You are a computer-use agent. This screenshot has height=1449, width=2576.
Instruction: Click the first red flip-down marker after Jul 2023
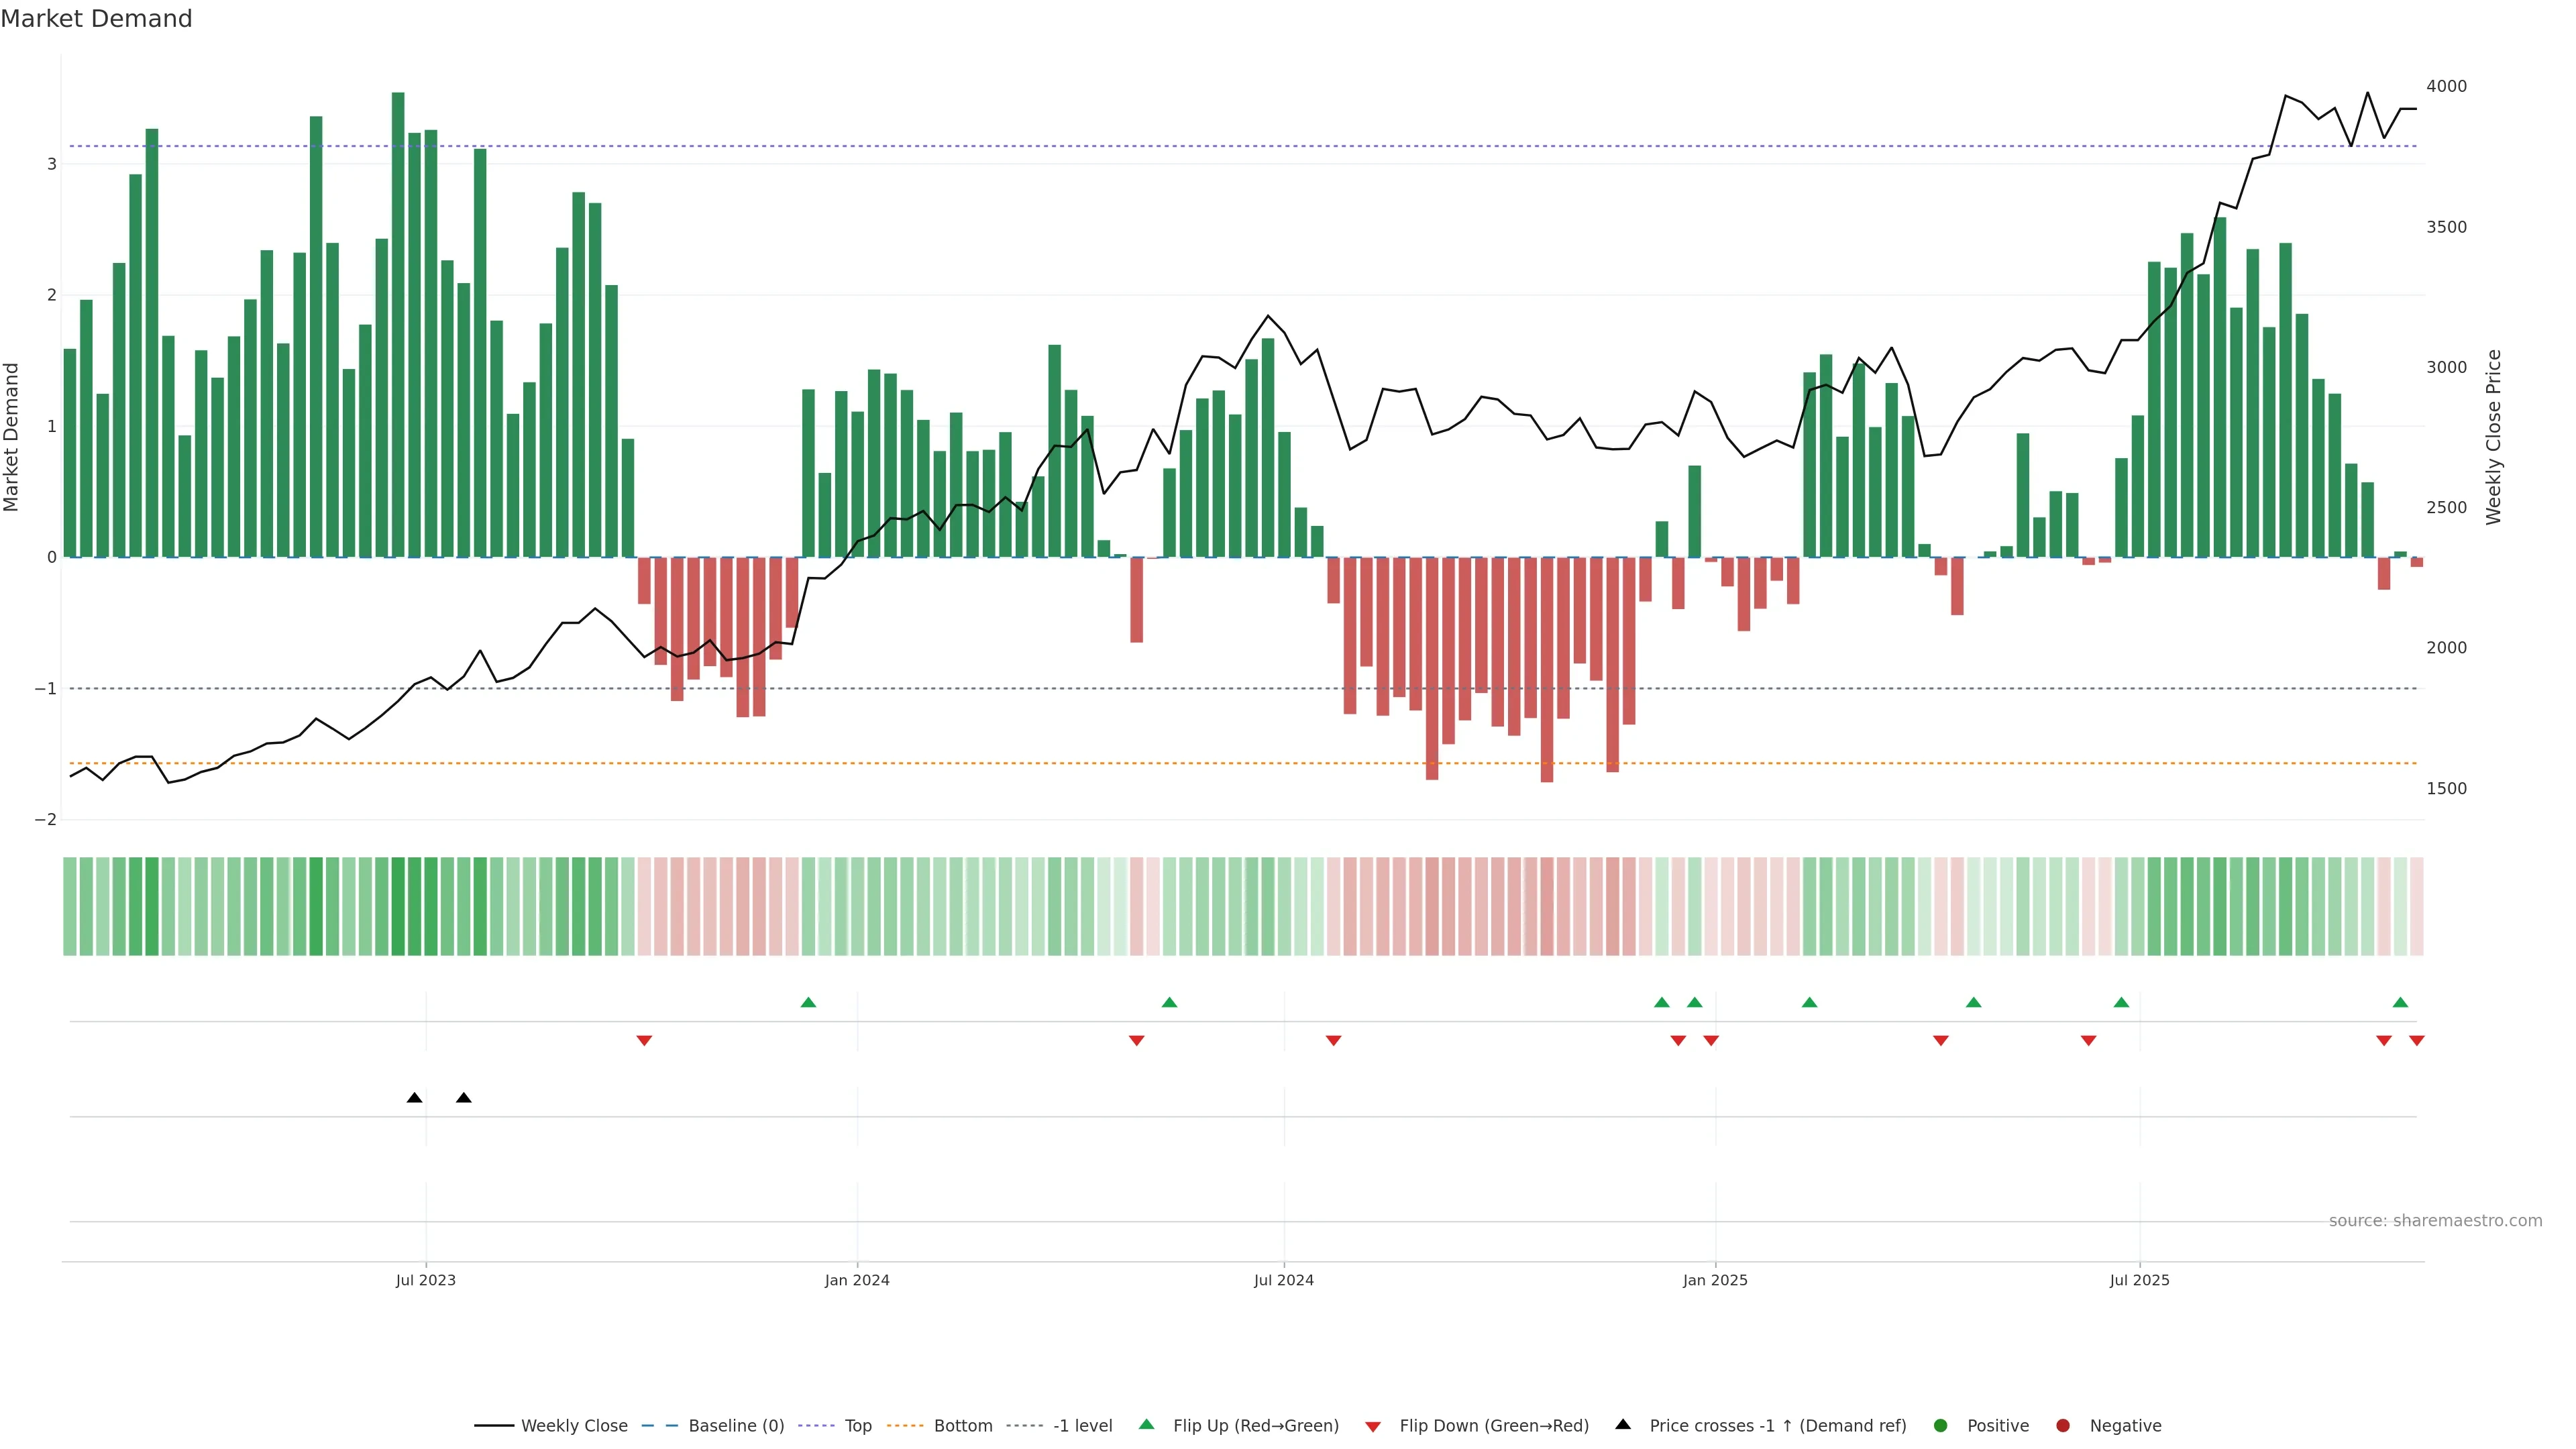tap(644, 1041)
